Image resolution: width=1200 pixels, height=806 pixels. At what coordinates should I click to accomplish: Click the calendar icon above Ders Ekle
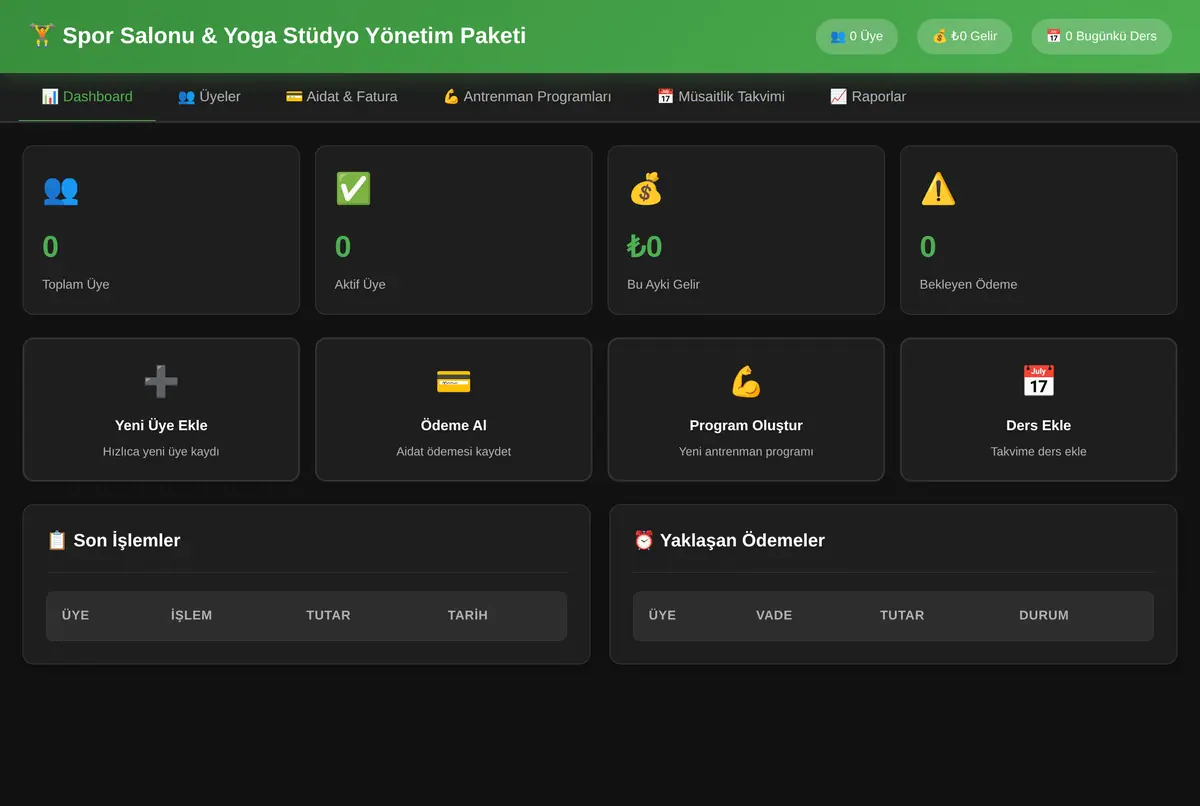pos(1039,381)
